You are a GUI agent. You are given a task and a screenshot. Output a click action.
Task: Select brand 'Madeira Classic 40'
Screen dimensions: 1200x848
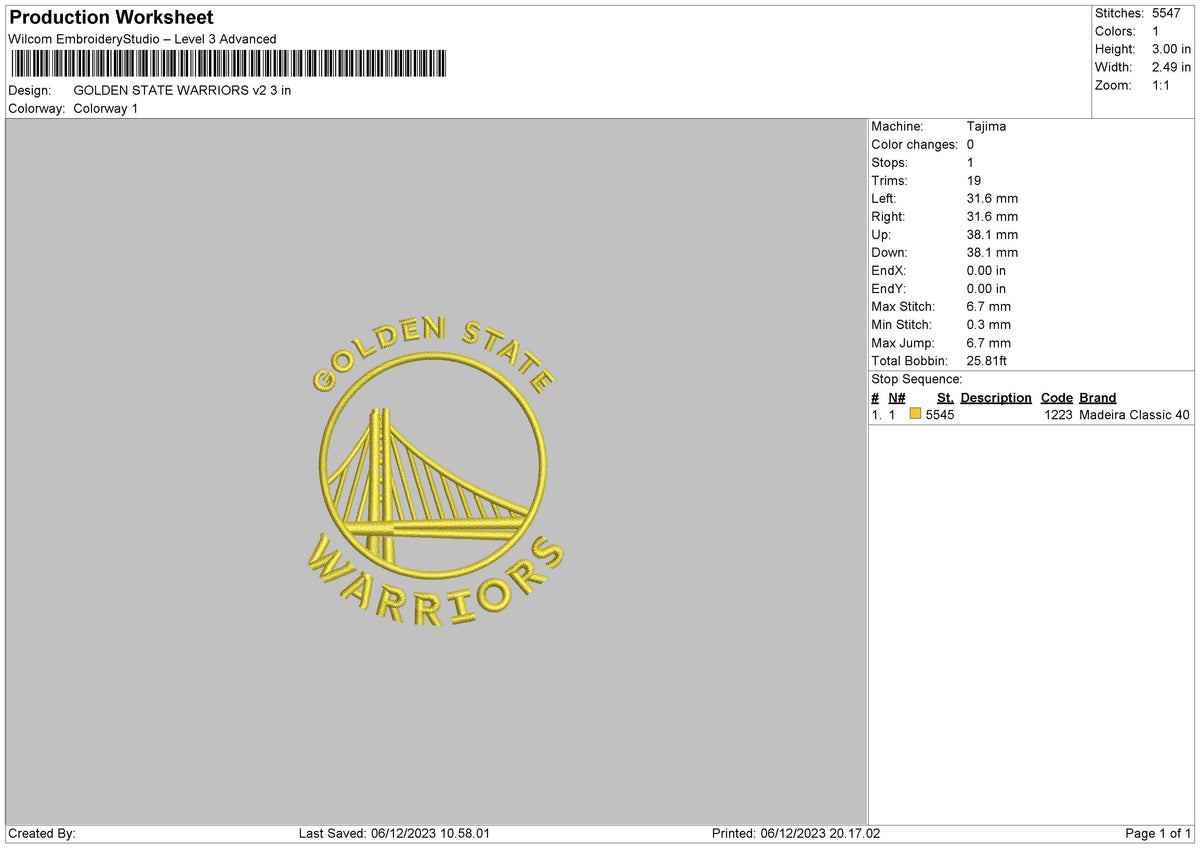[1135, 415]
